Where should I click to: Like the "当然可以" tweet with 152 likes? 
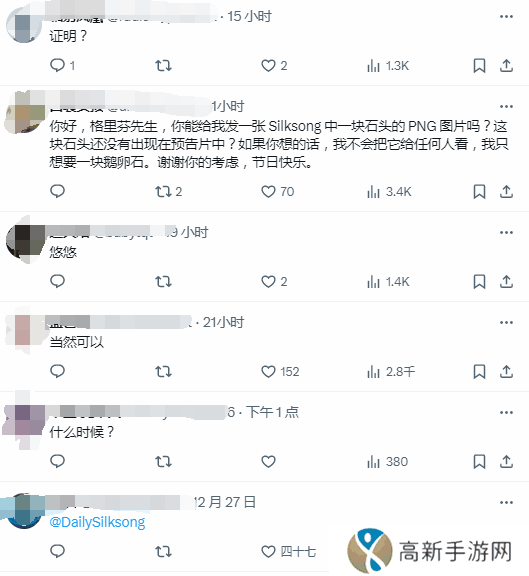click(x=280, y=372)
